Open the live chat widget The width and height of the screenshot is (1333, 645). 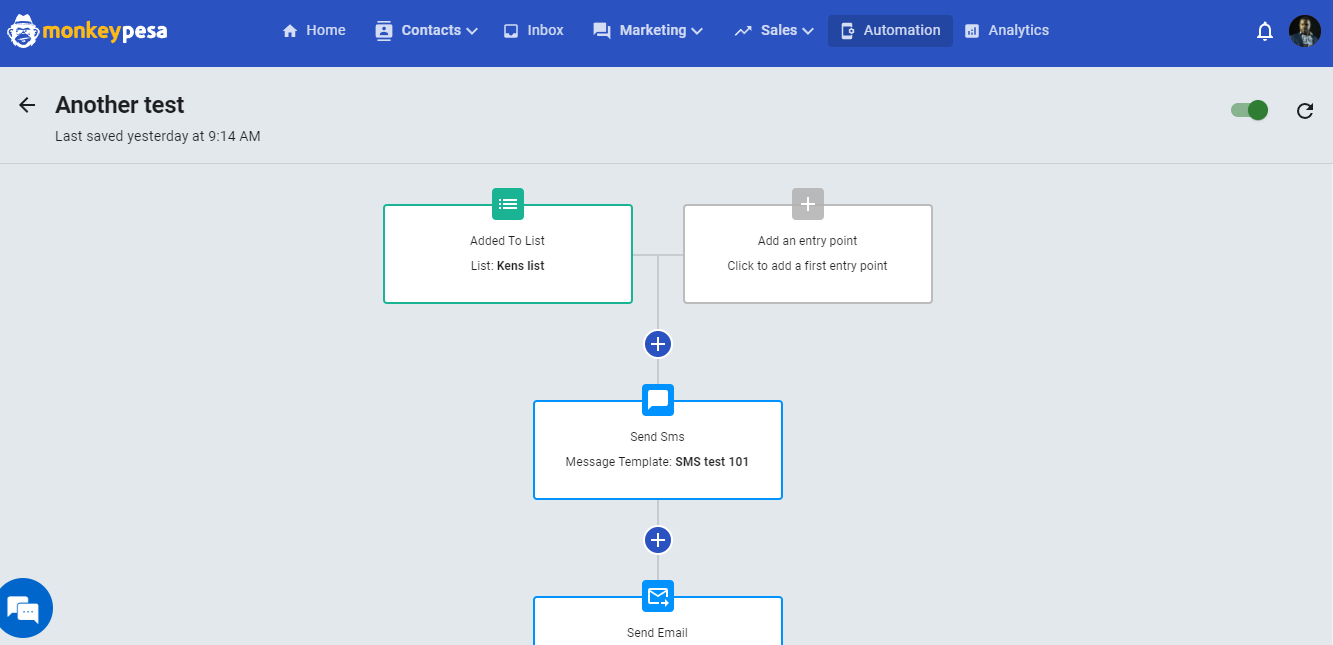23,608
